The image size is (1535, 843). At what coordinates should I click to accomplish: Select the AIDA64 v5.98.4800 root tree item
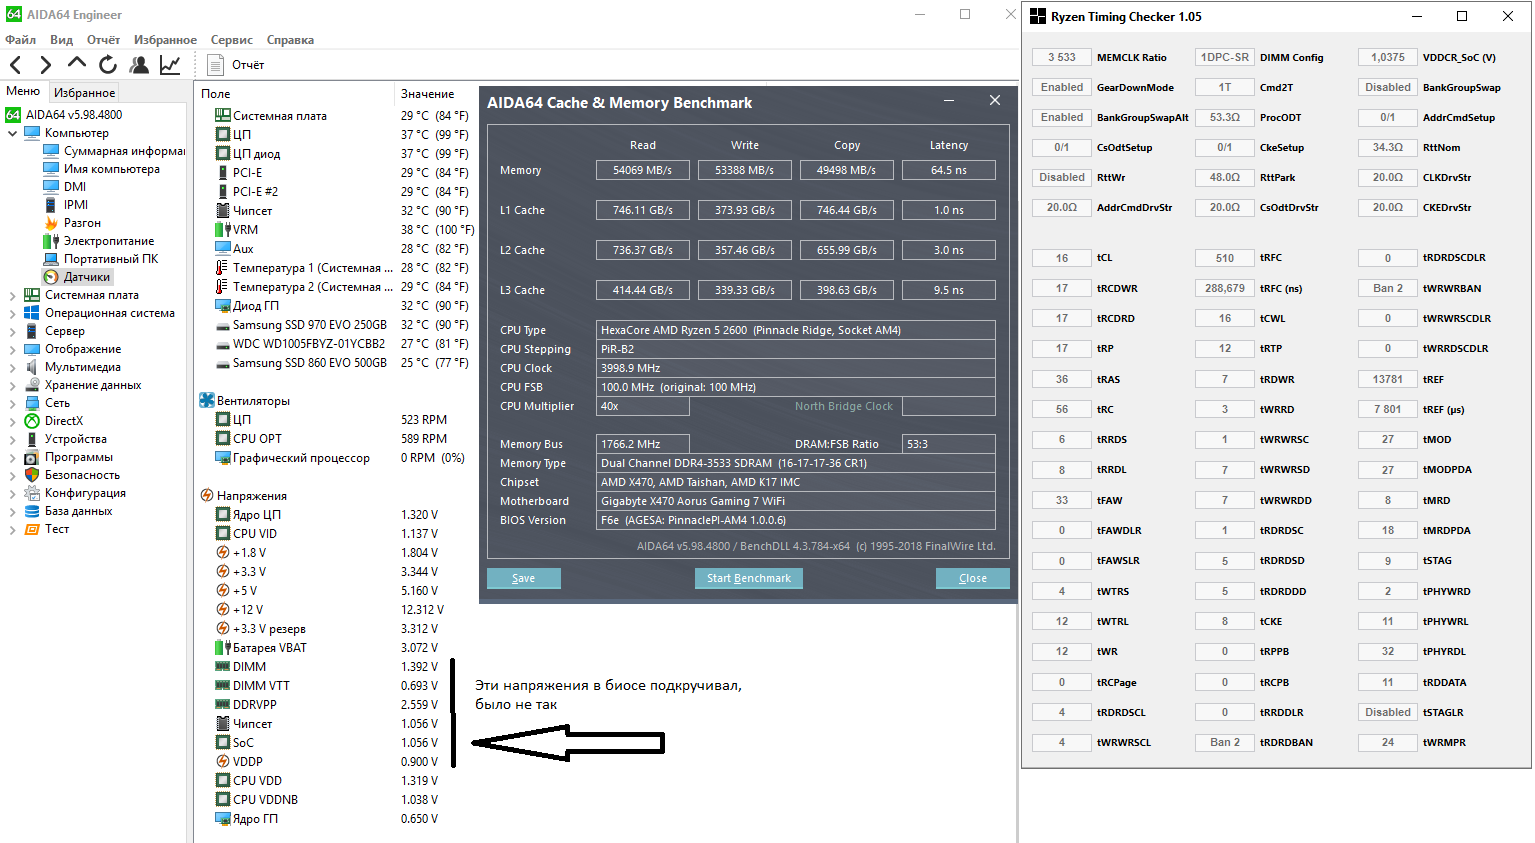(x=64, y=115)
